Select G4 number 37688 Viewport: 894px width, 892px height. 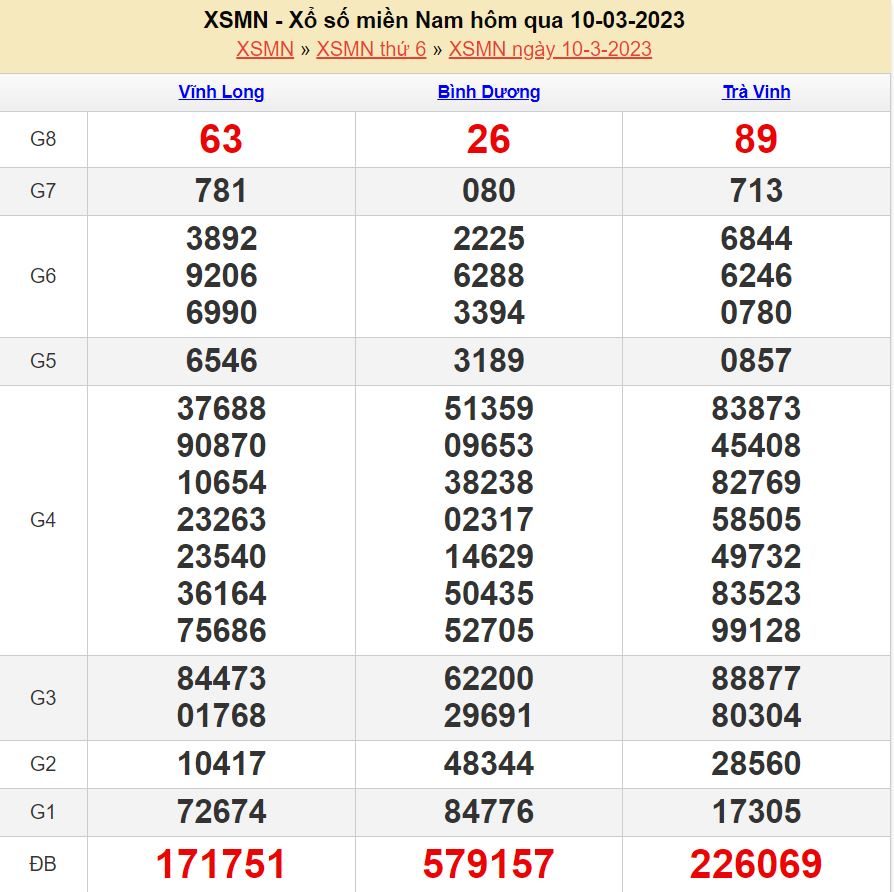[221, 409]
